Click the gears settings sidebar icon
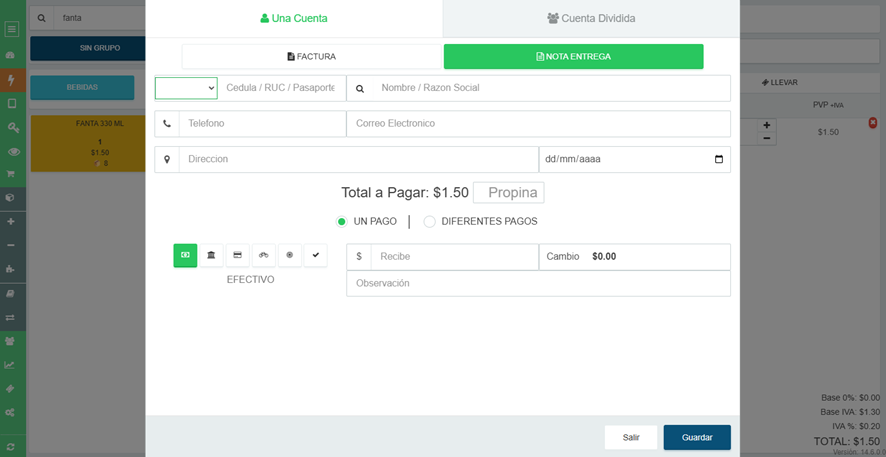The height and width of the screenshot is (457, 886). click(x=10, y=413)
